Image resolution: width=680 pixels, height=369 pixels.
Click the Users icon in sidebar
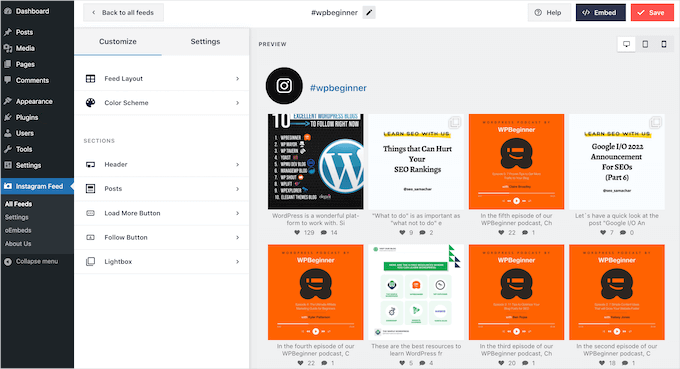[8, 133]
